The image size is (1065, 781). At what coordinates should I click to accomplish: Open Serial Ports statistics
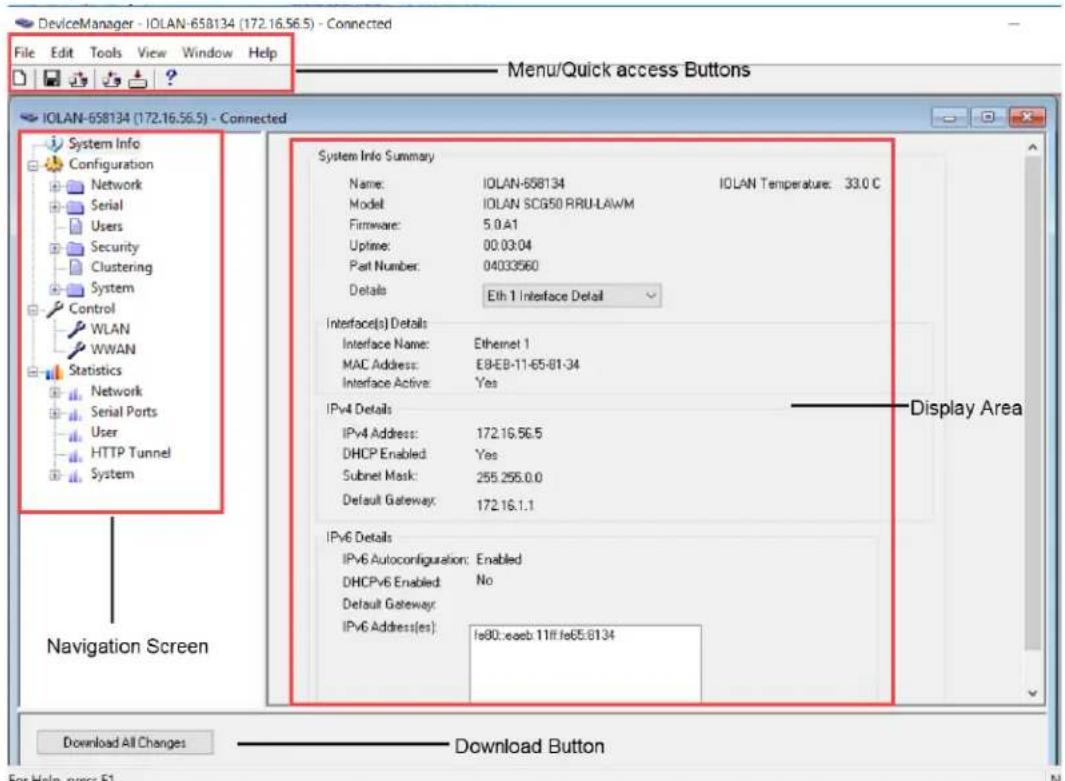(x=124, y=412)
